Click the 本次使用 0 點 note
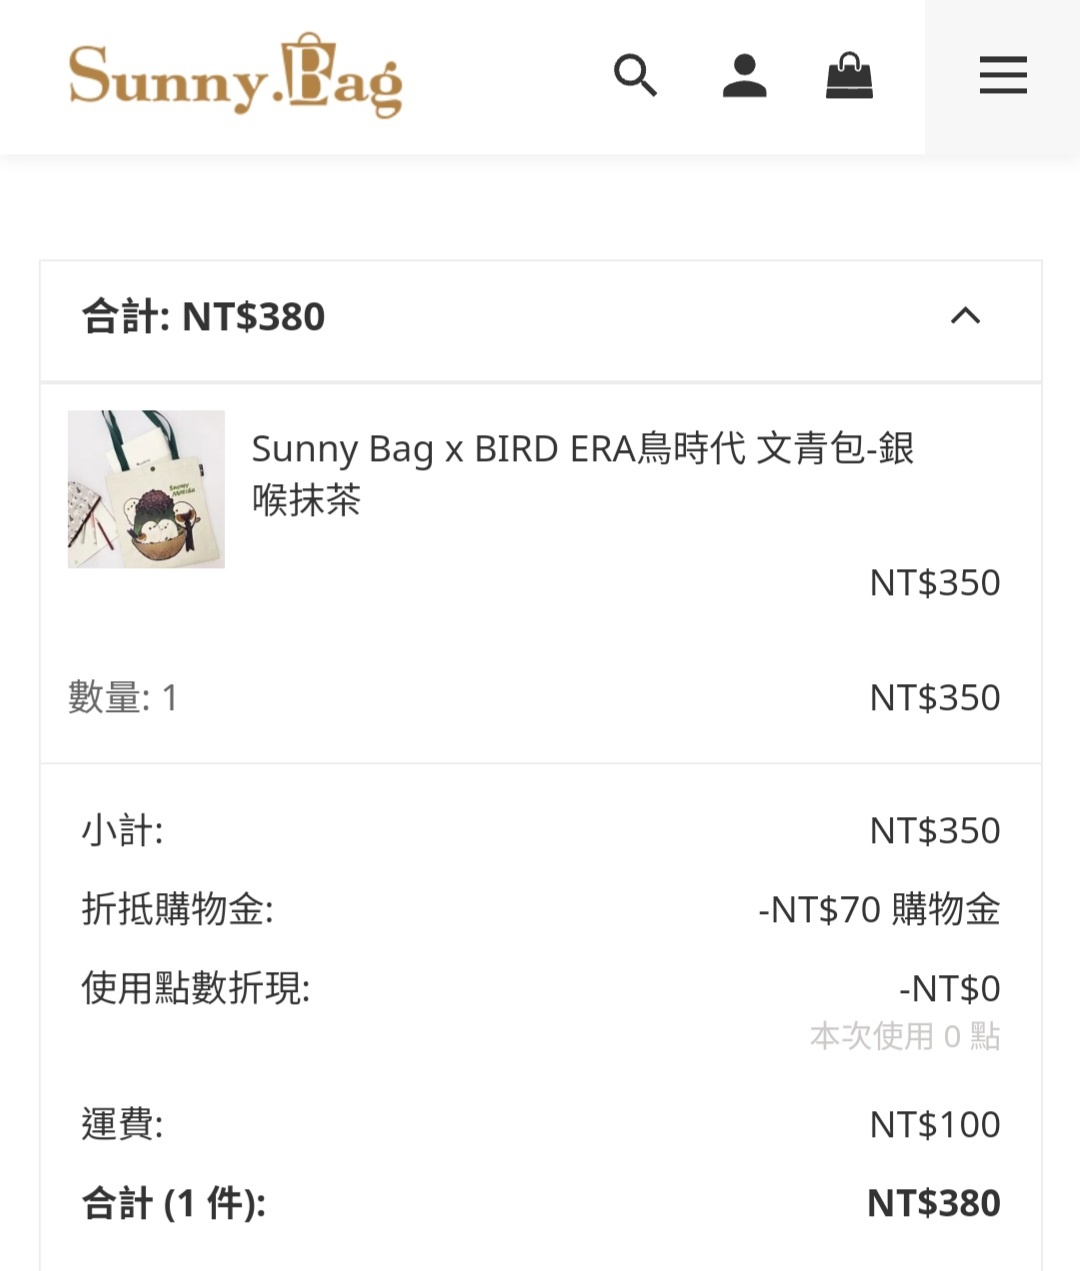 pyautogui.click(x=905, y=1036)
